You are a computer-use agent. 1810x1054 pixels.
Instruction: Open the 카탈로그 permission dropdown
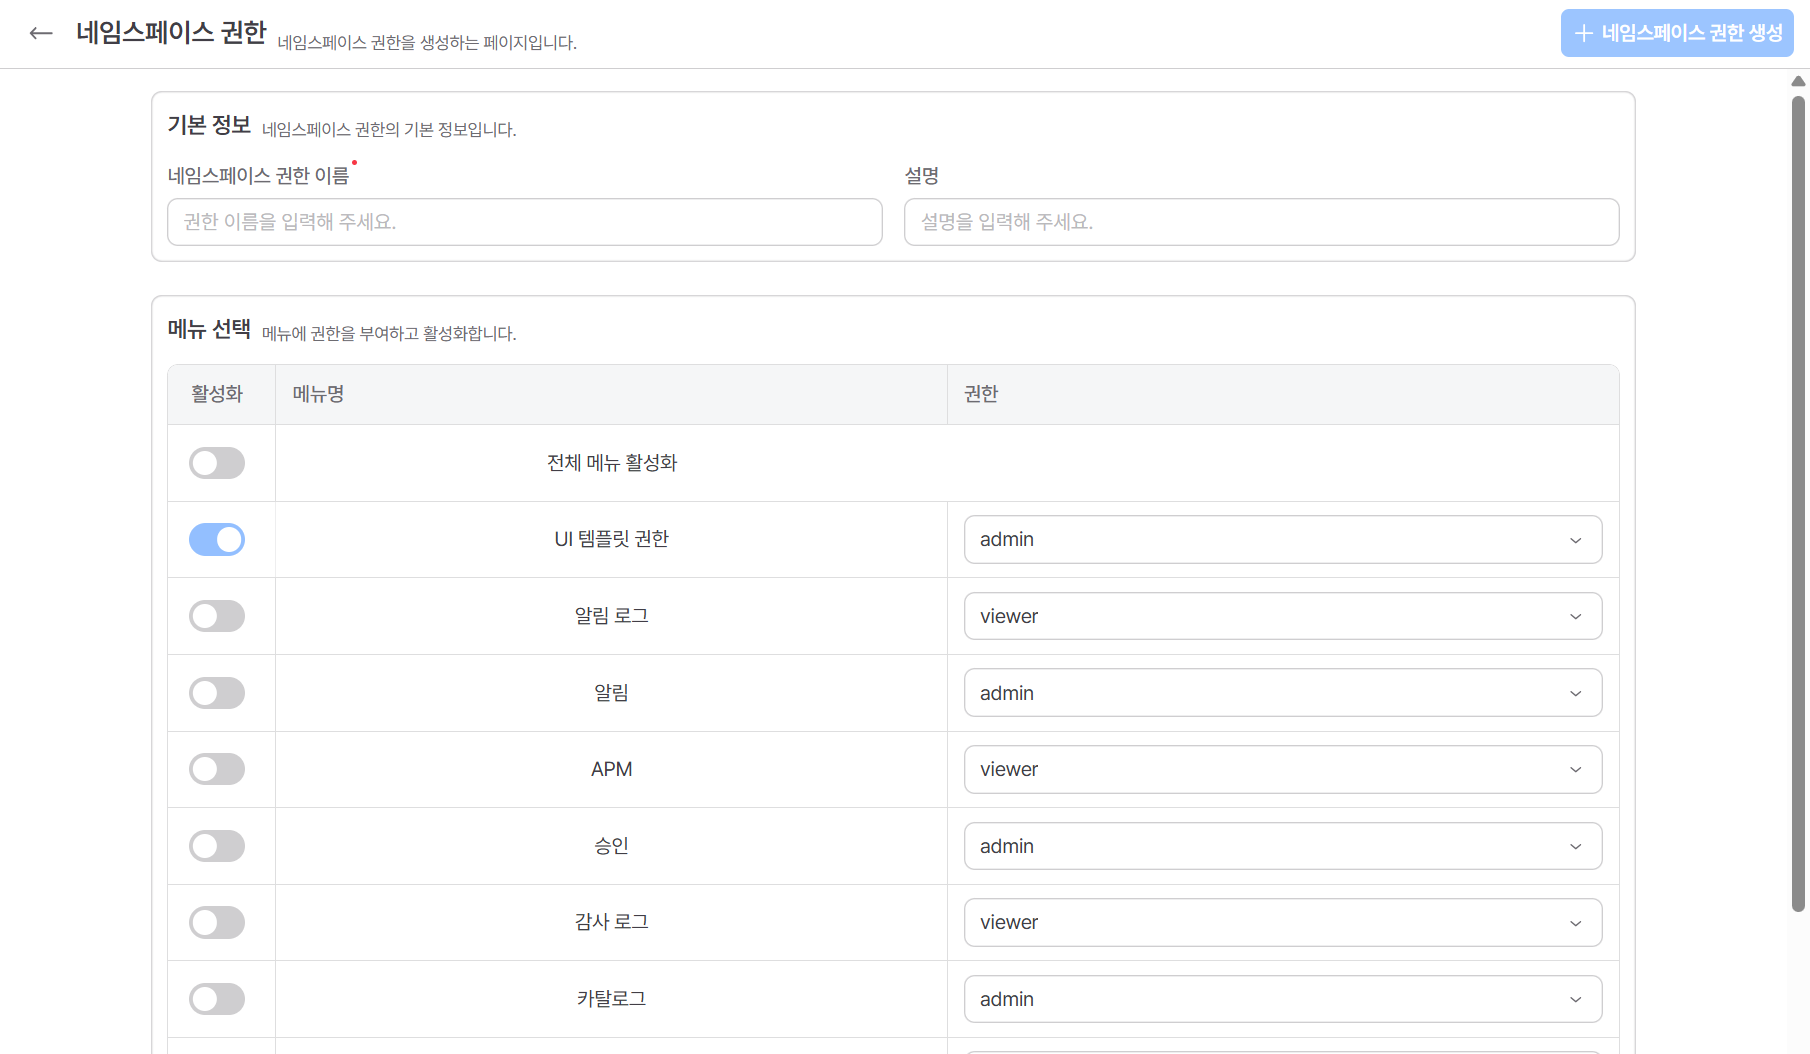tap(1283, 999)
